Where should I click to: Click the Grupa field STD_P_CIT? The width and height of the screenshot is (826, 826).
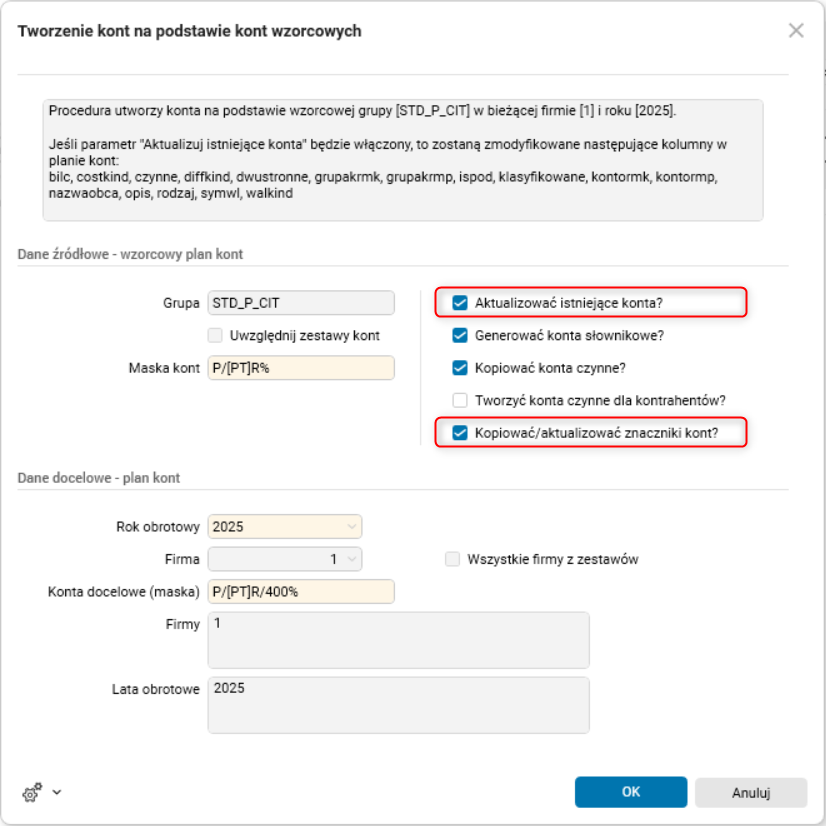(300, 303)
